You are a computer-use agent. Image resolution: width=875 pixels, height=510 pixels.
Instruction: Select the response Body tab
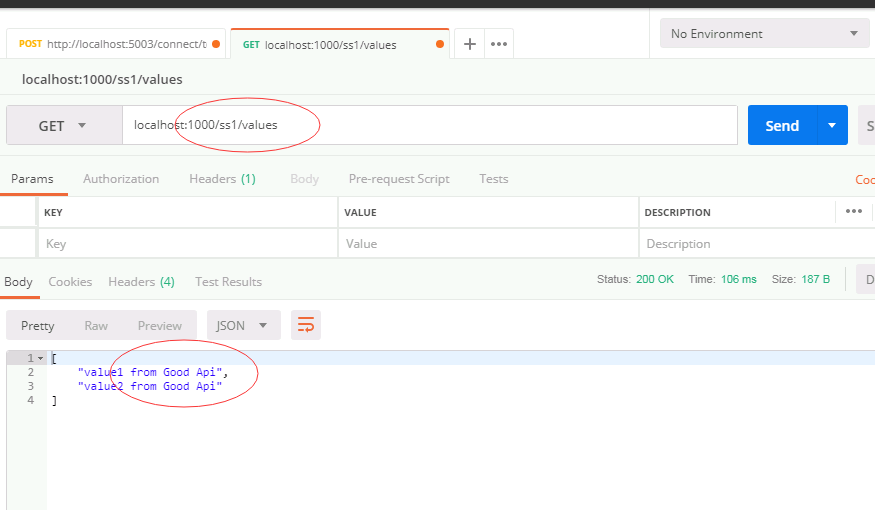[18, 282]
